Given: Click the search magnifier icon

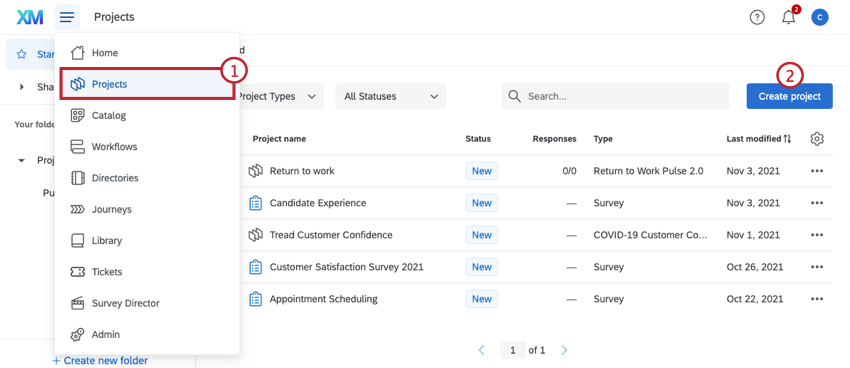Looking at the screenshot, I should coord(514,96).
